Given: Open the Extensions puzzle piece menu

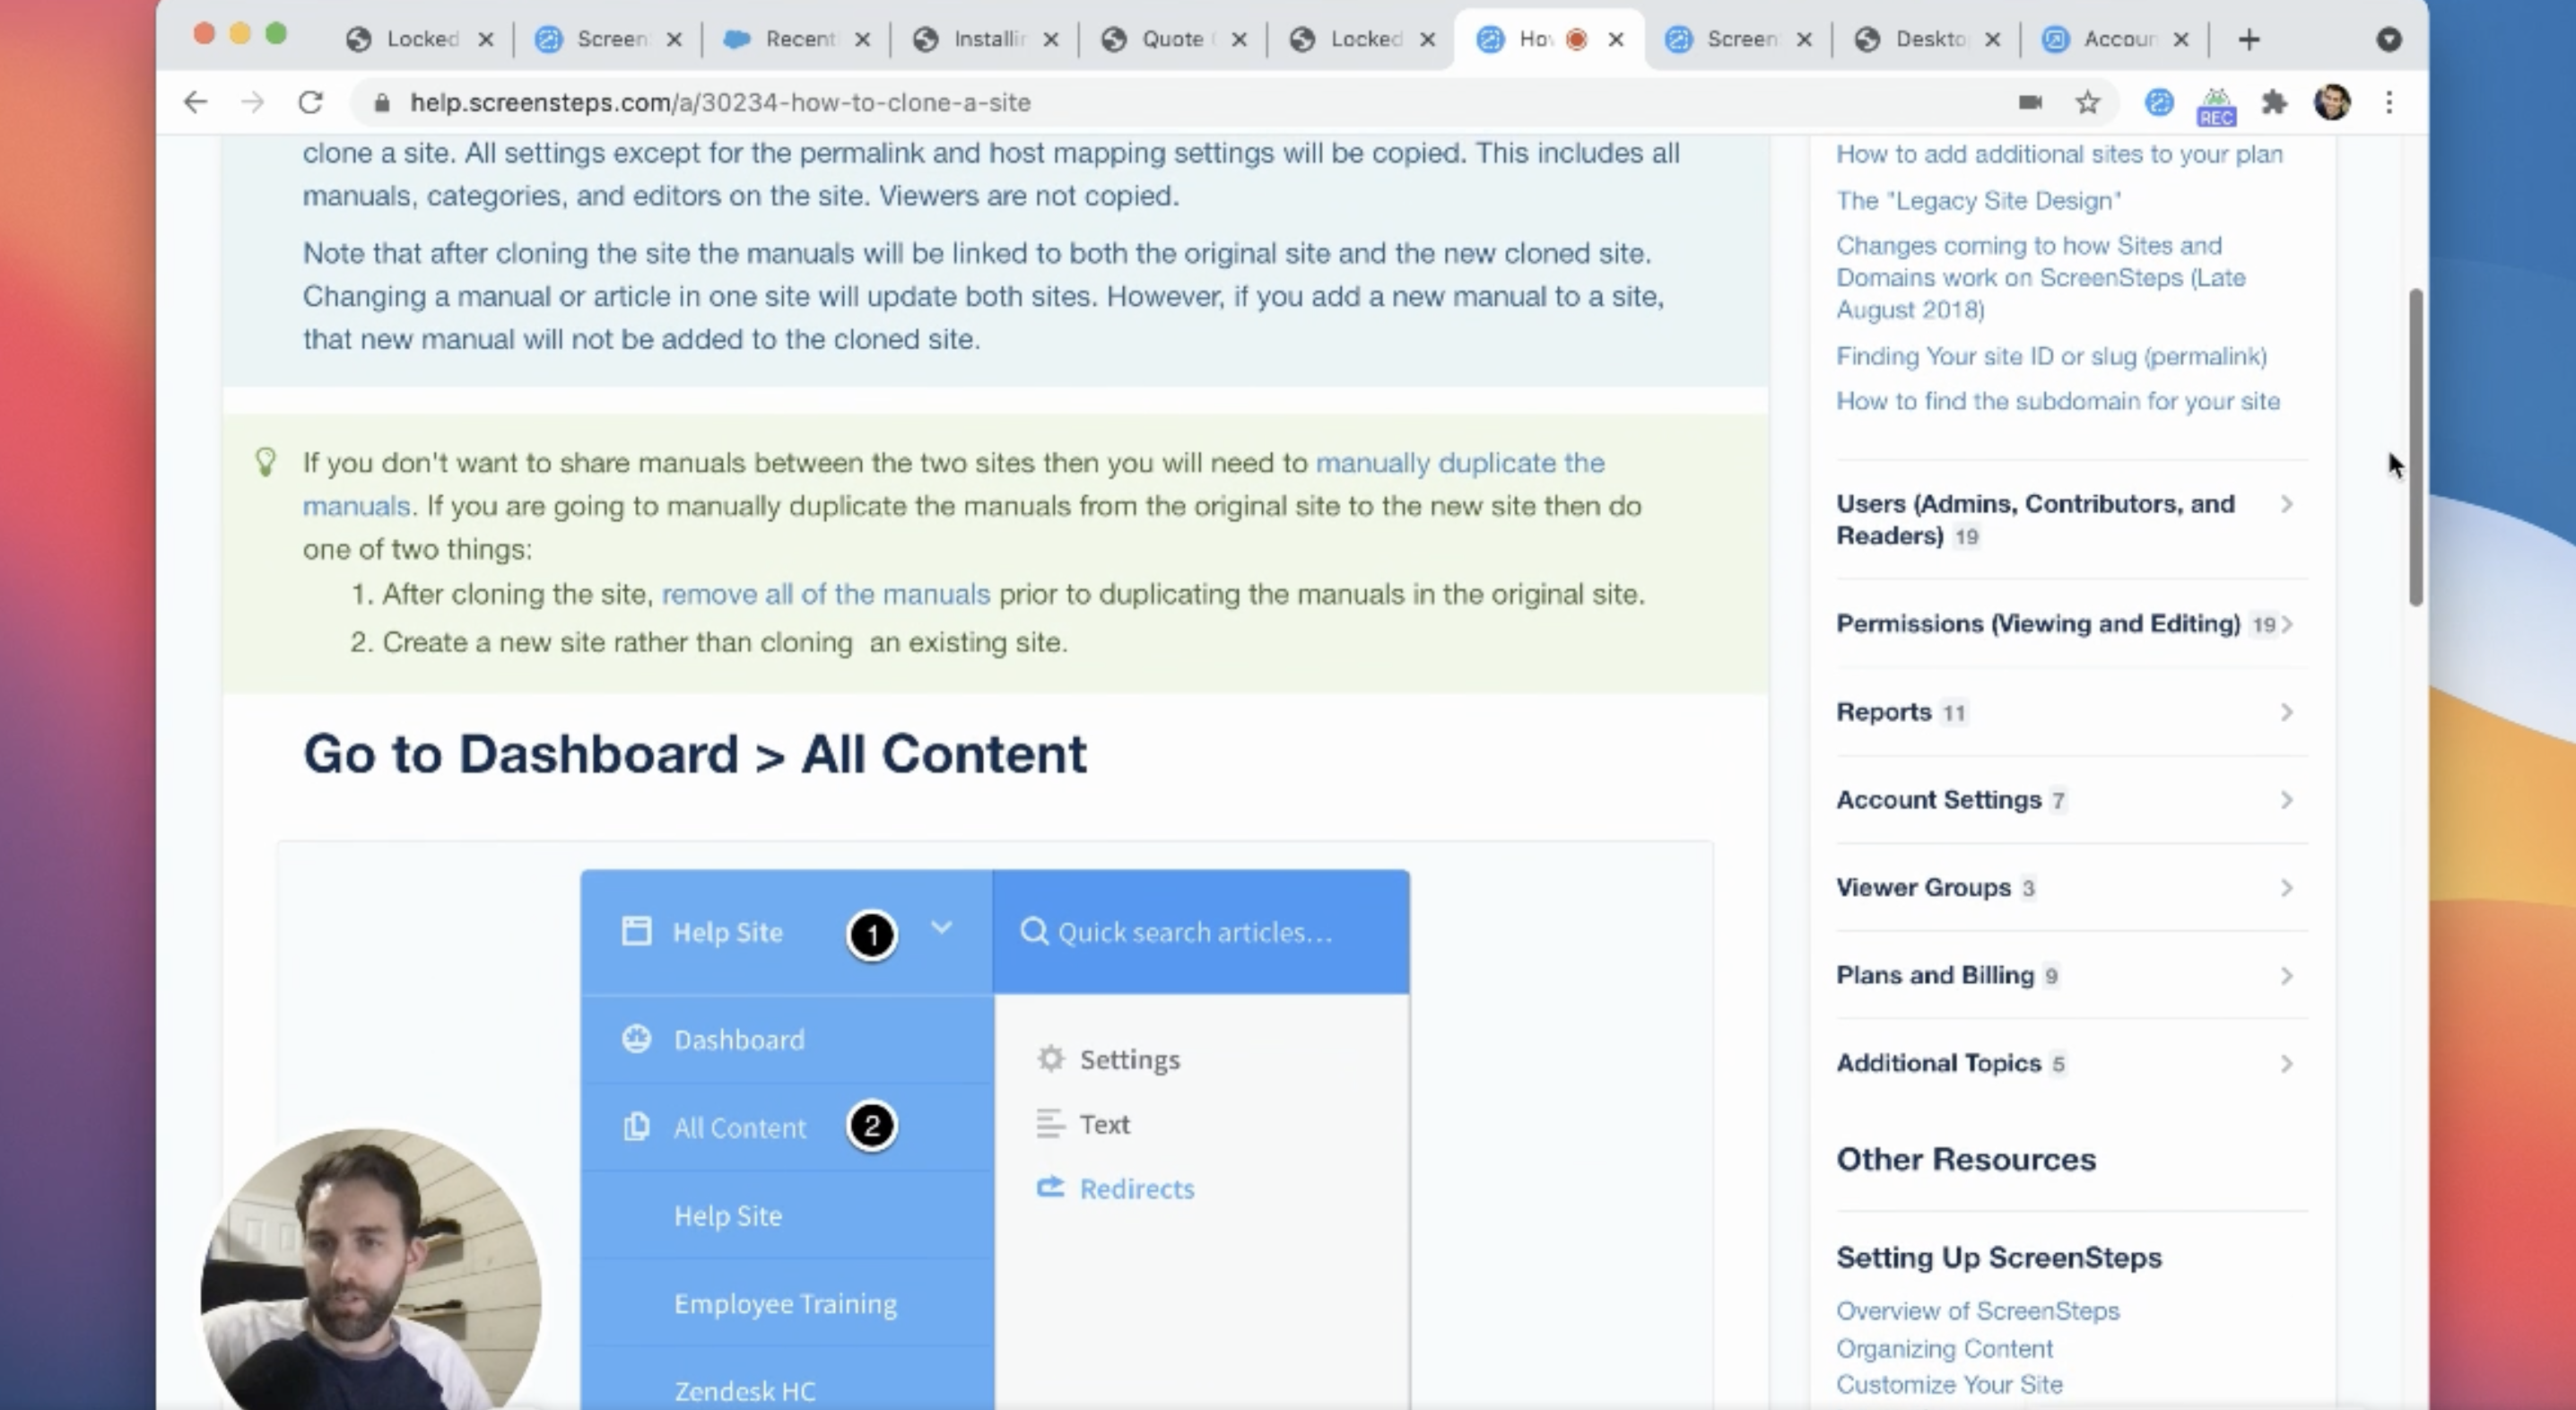Looking at the screenshot, I should 2274,102.
